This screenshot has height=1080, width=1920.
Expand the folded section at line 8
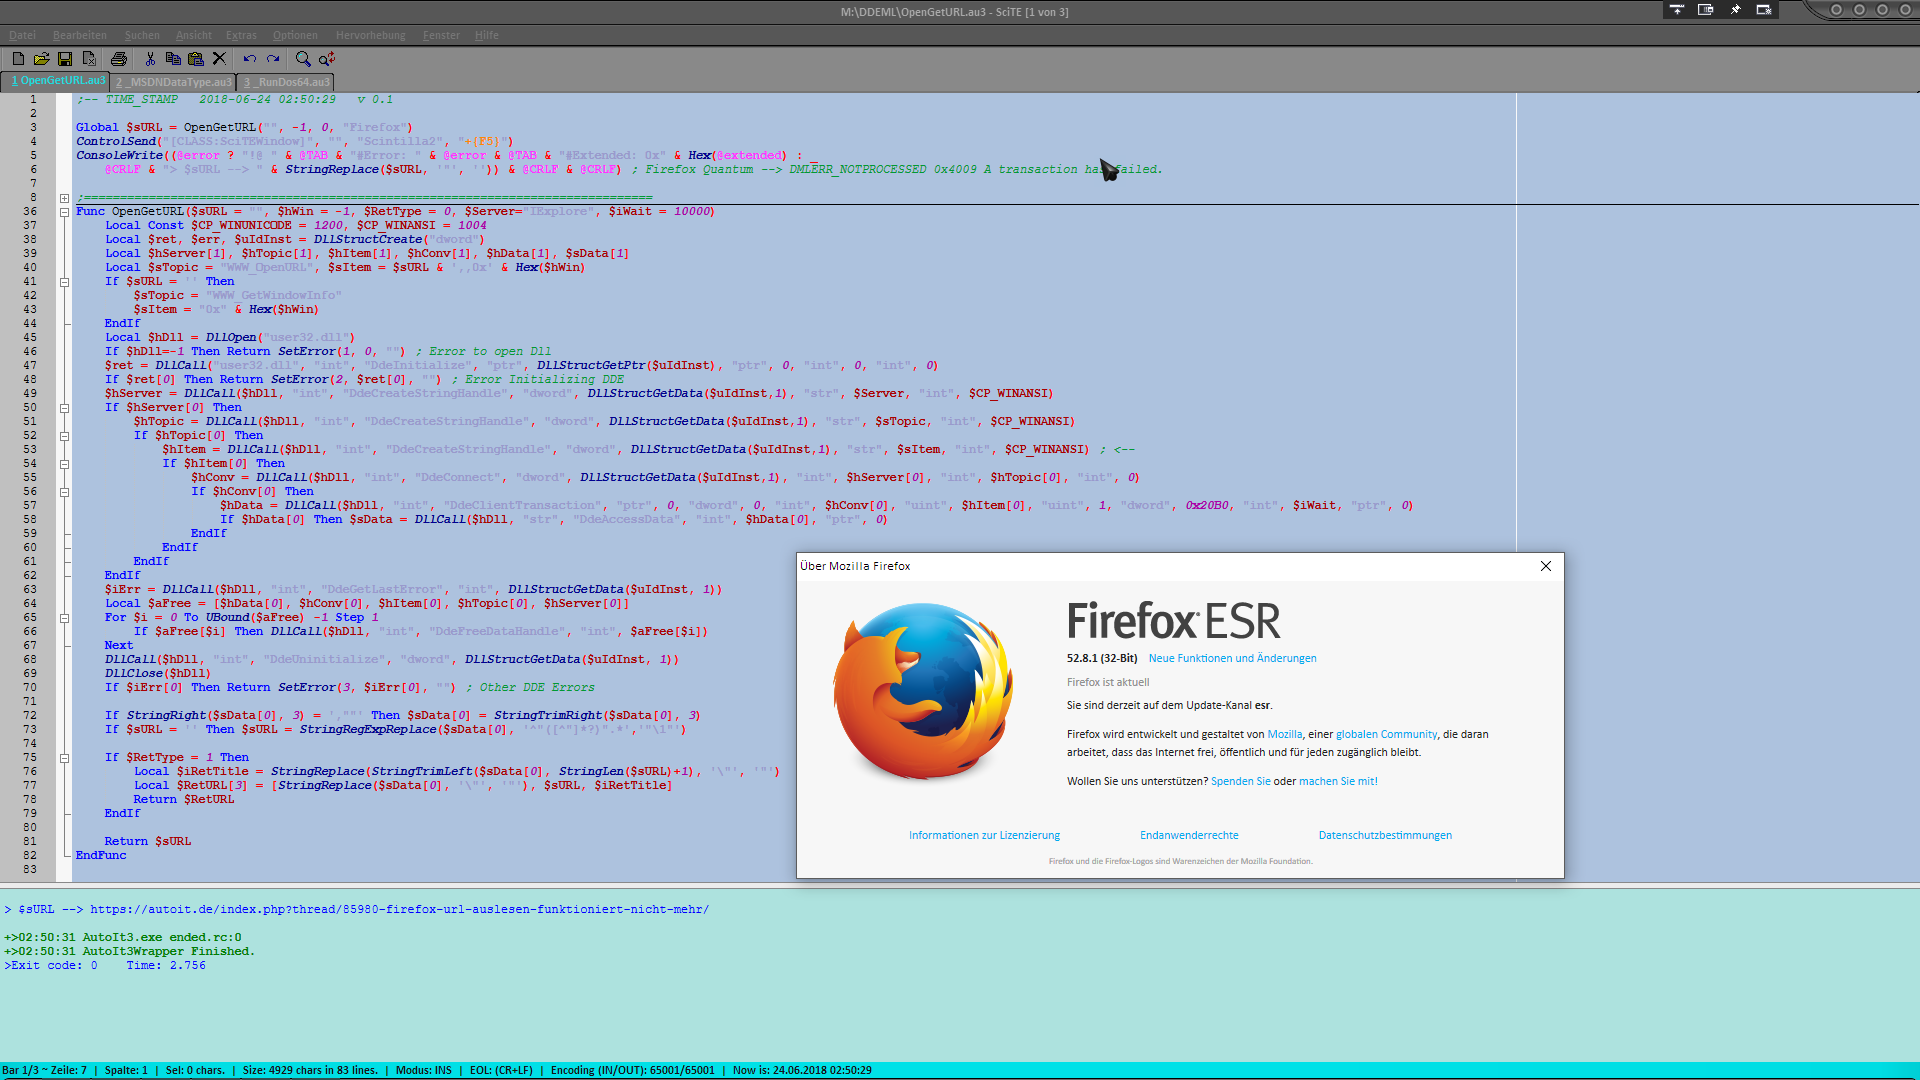tap(64, 198)
